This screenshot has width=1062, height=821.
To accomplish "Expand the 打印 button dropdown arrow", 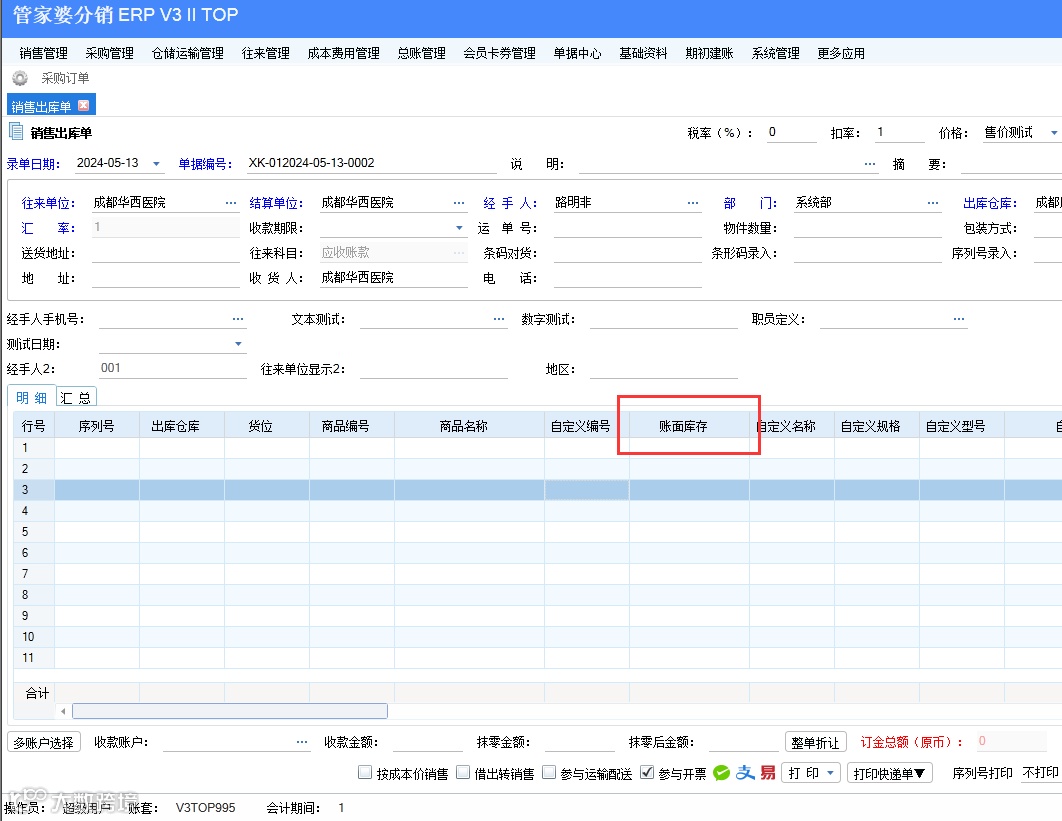I will click(x=830, y=773).
